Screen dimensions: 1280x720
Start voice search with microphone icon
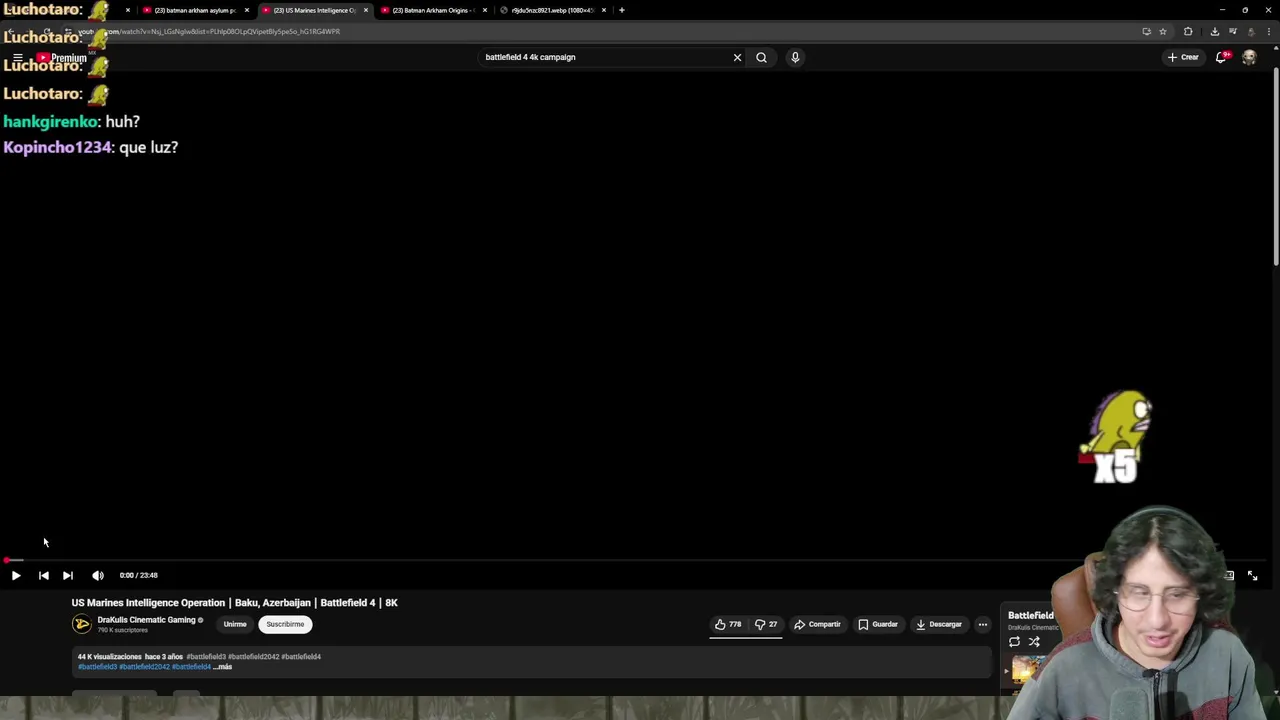pyautogui.click(x=795, y=57)
